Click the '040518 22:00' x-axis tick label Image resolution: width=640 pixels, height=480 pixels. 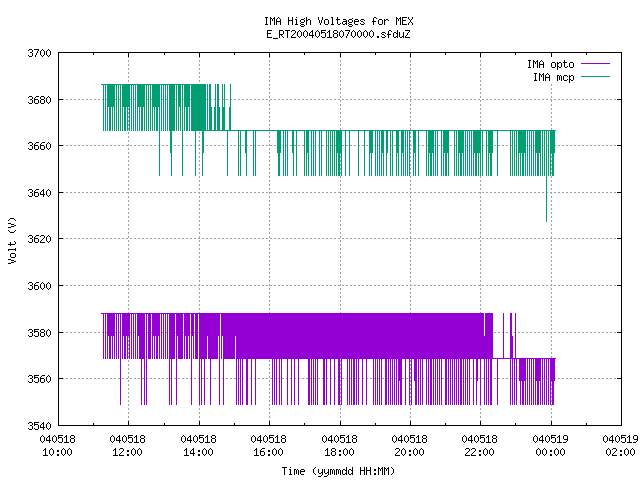coord(480,445)
